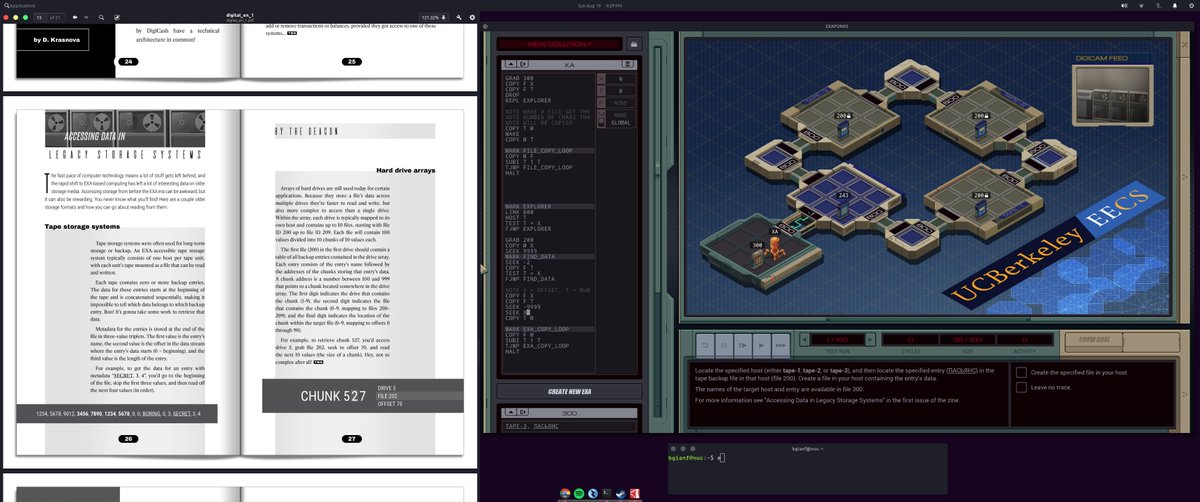Click the T register icon
Image resolution: width=1200 pixels, height=502 pixels.
click(601, 90)
